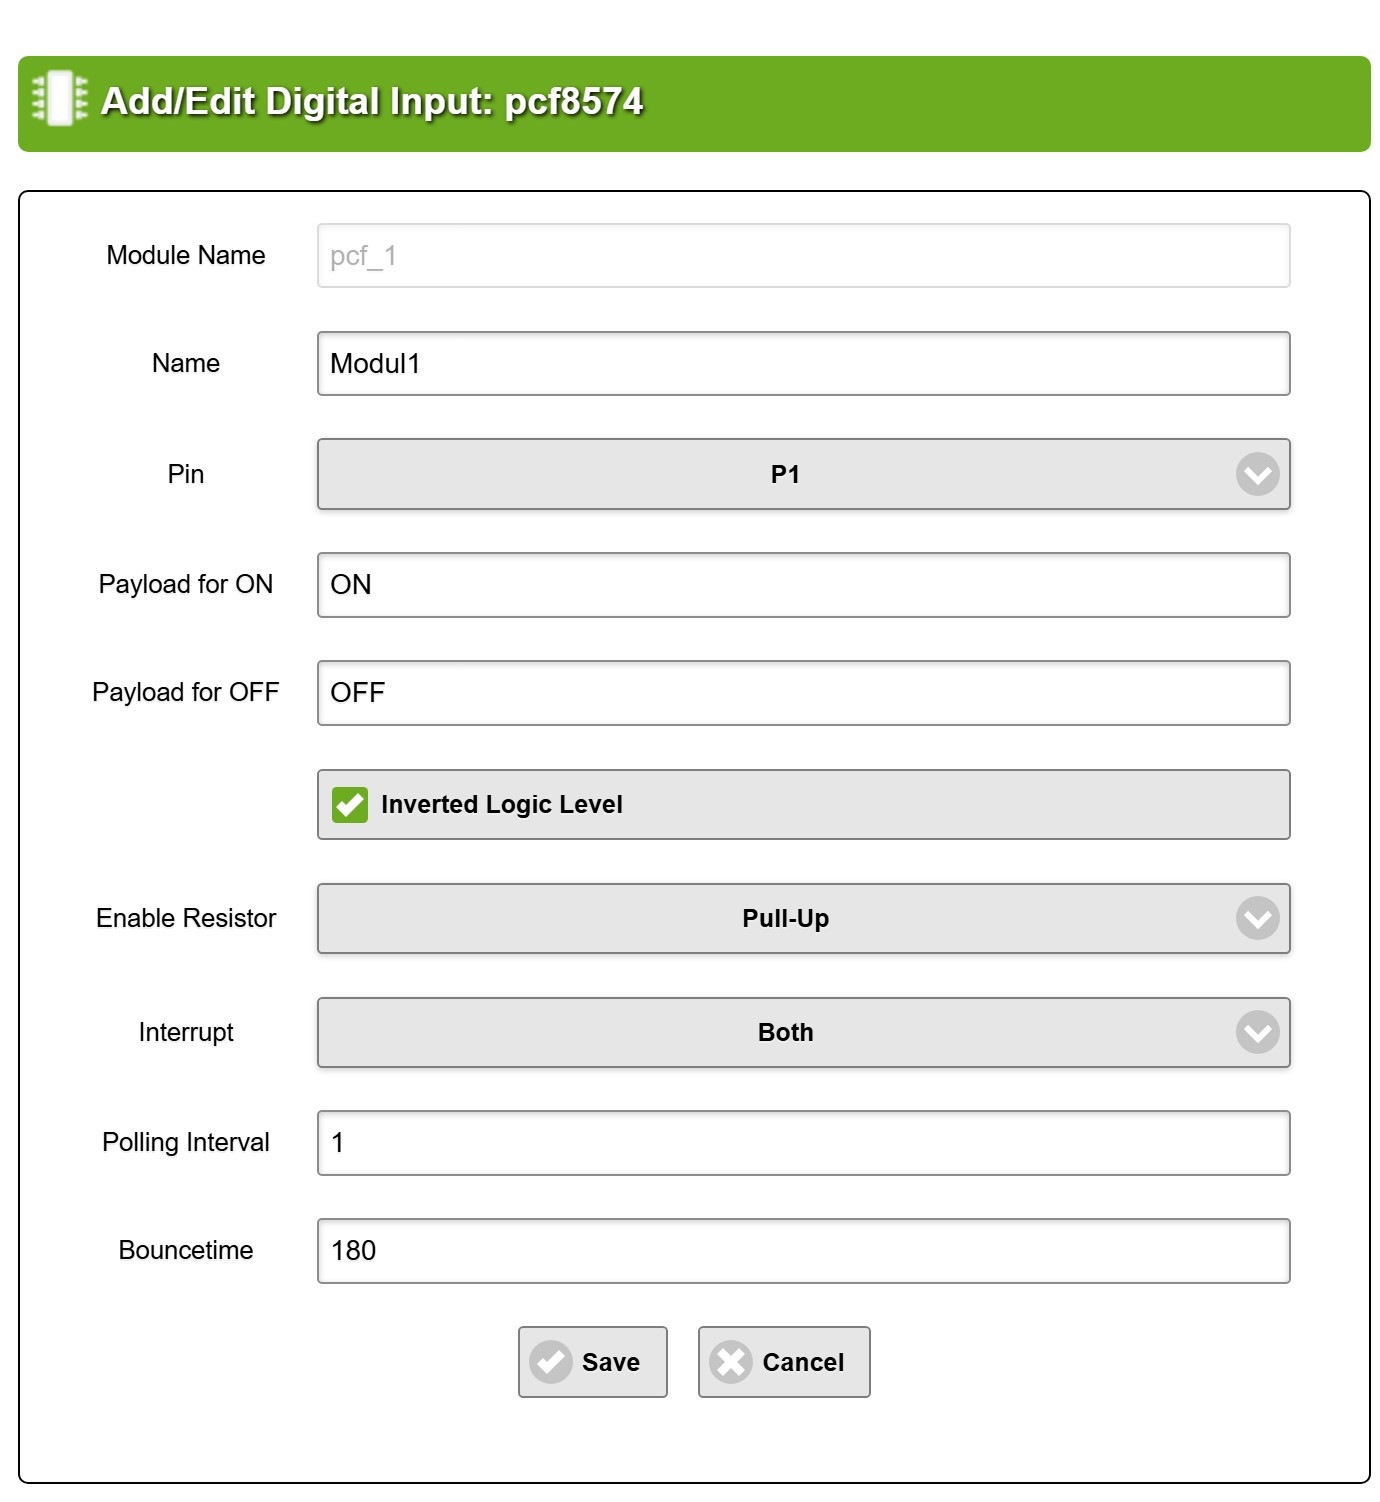Select the Payload for OFF field

803,693
